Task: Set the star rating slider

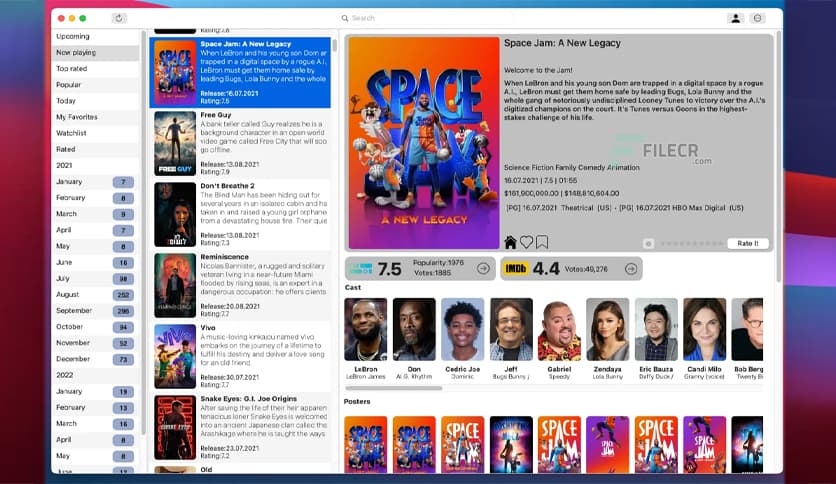Action: point(692,244)
